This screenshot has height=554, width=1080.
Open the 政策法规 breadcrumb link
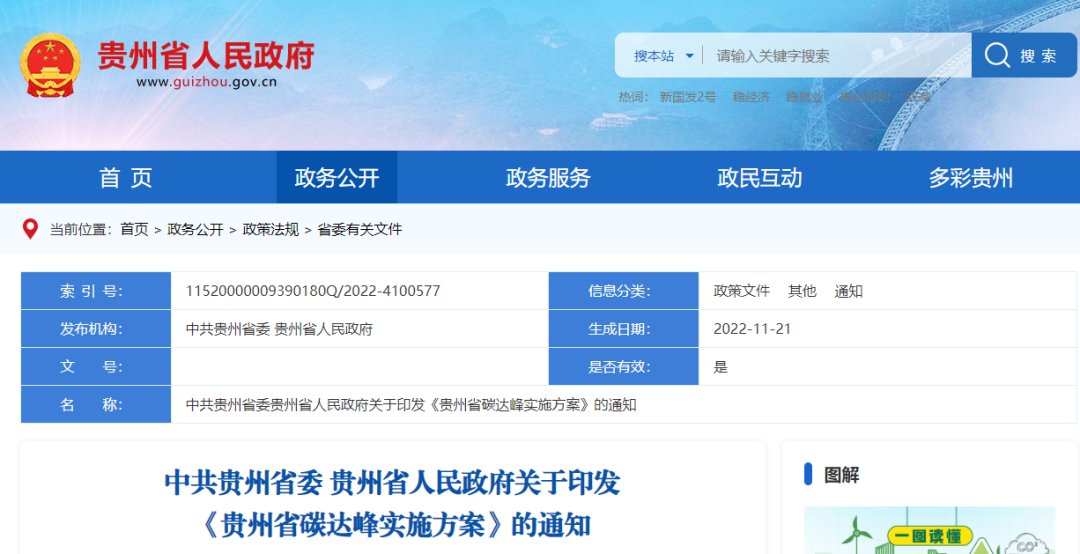pos(270,229)
